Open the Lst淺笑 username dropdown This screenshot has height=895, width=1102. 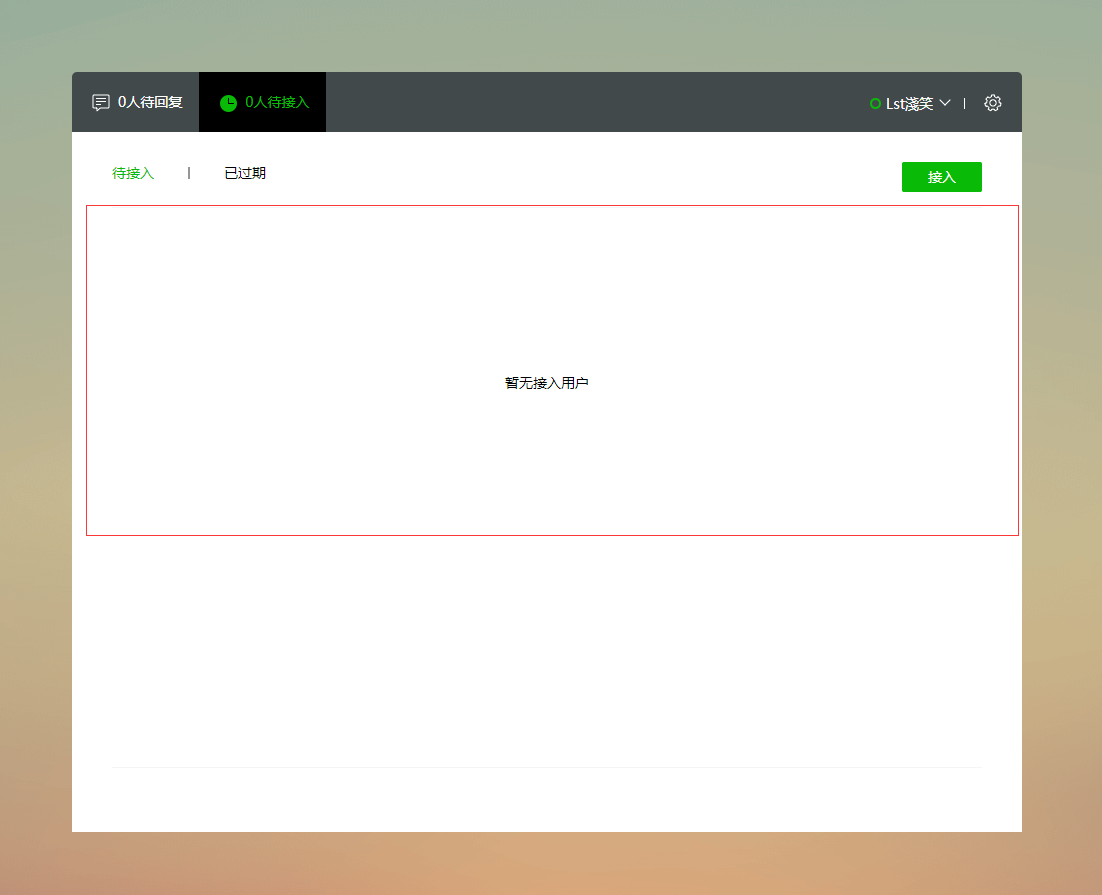[x=909, y=103]
